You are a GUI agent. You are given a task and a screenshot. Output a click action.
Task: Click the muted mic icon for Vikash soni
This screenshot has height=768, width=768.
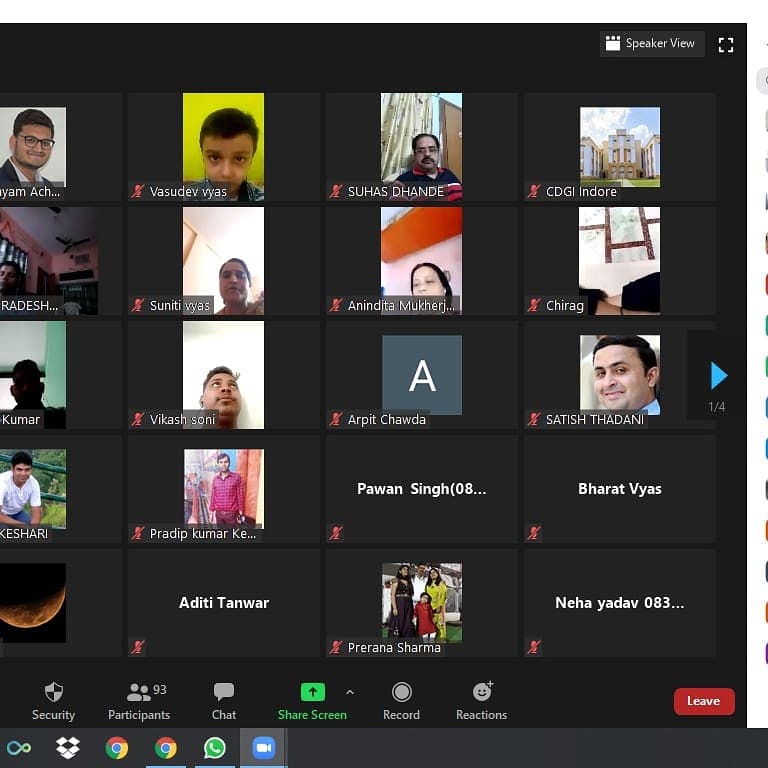click(138, 419)
